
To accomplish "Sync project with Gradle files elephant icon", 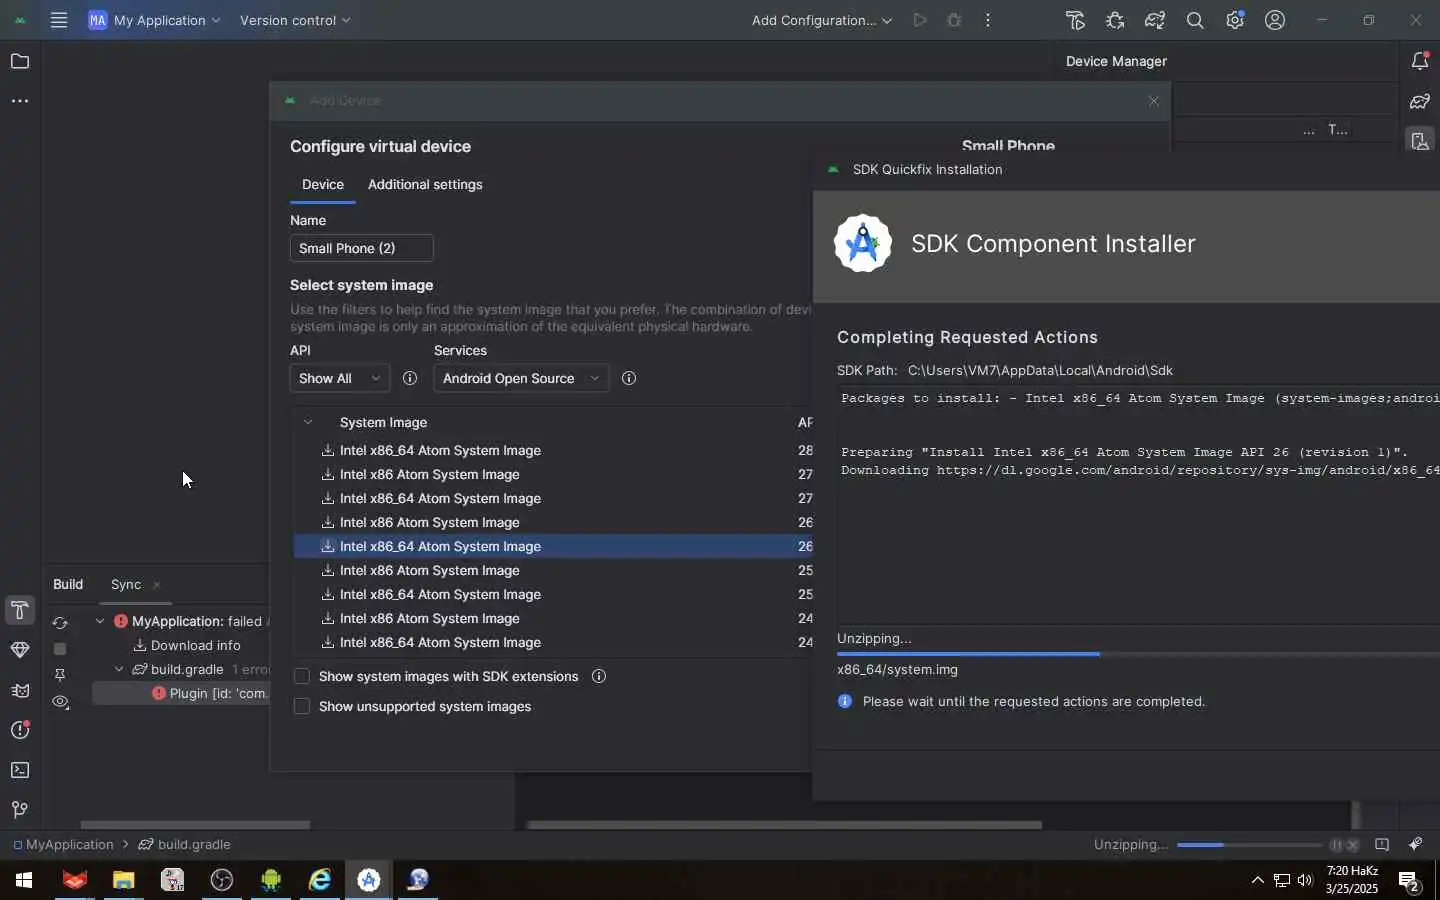I will 1156,20.
